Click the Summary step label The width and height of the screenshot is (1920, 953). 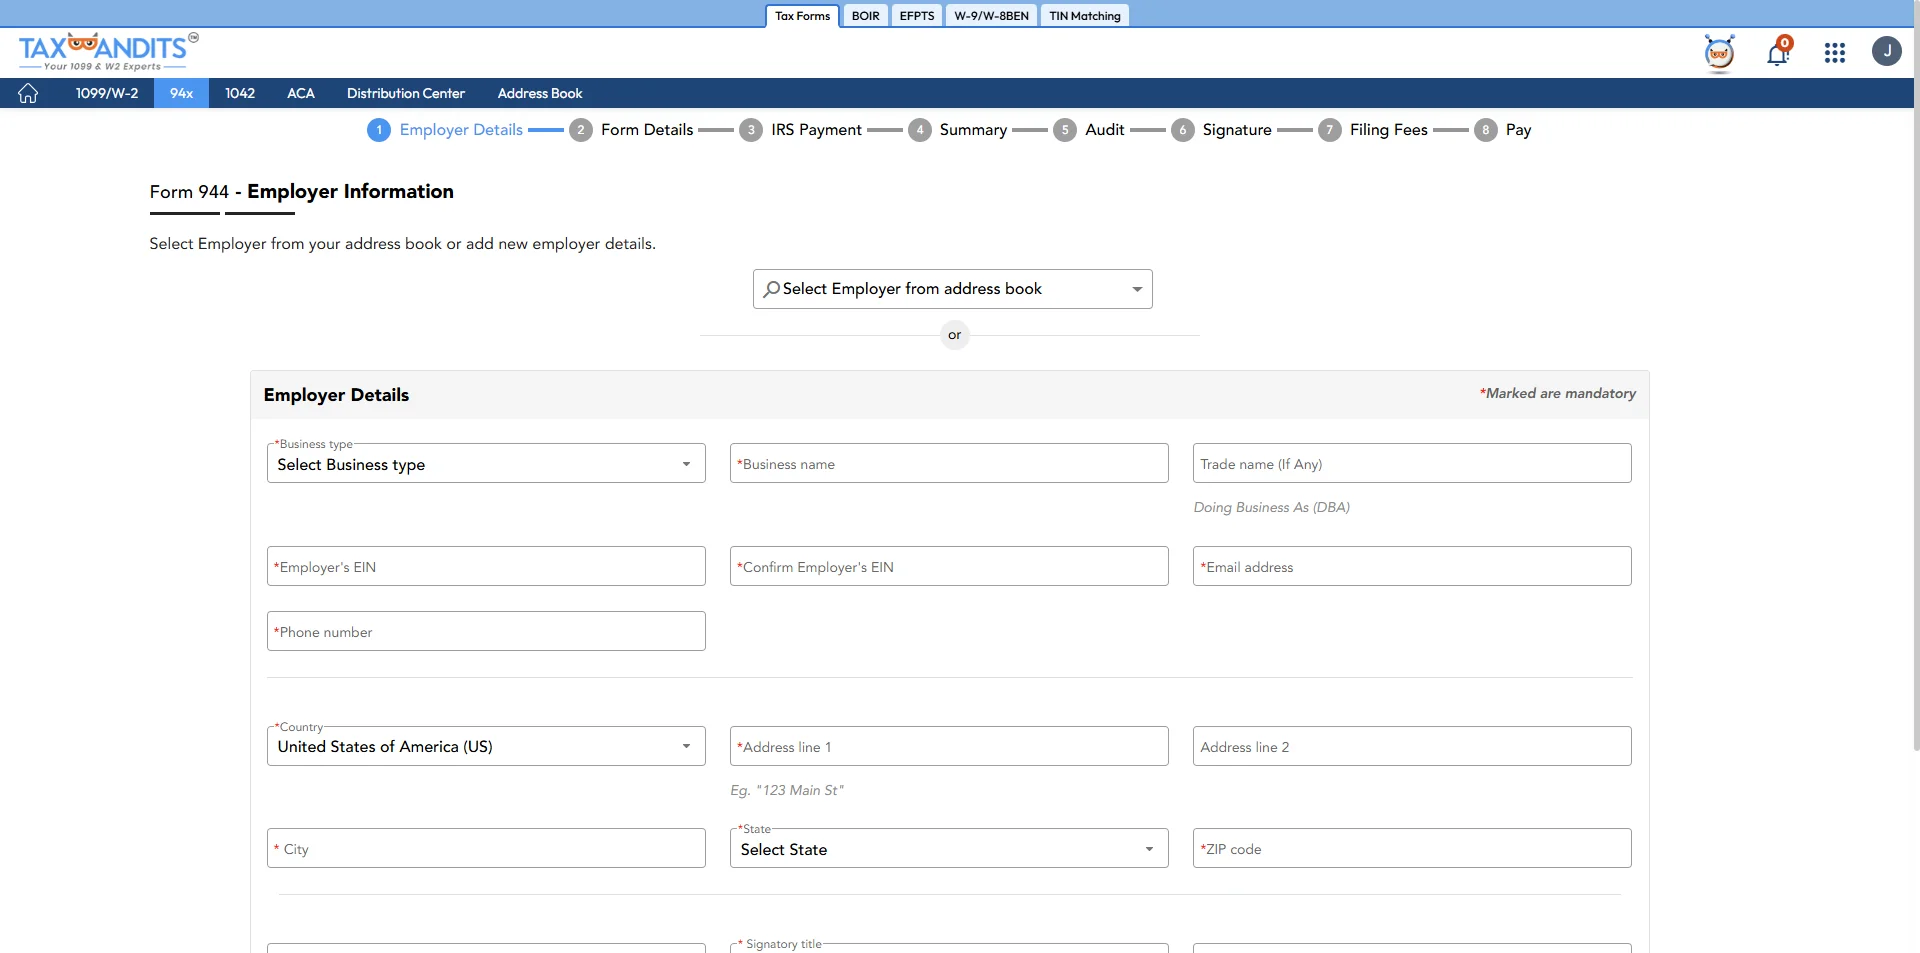pos(973,130)
